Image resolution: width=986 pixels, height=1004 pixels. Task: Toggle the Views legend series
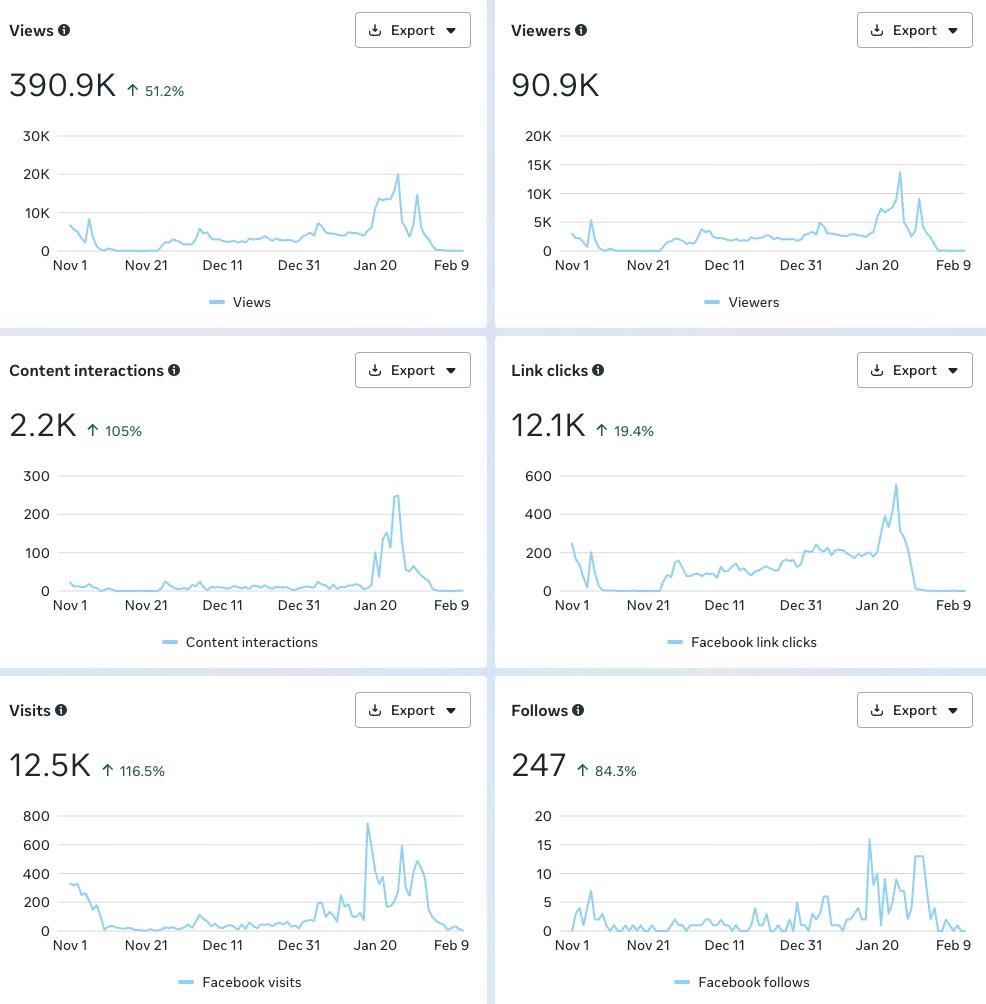(x=240, y=302)
